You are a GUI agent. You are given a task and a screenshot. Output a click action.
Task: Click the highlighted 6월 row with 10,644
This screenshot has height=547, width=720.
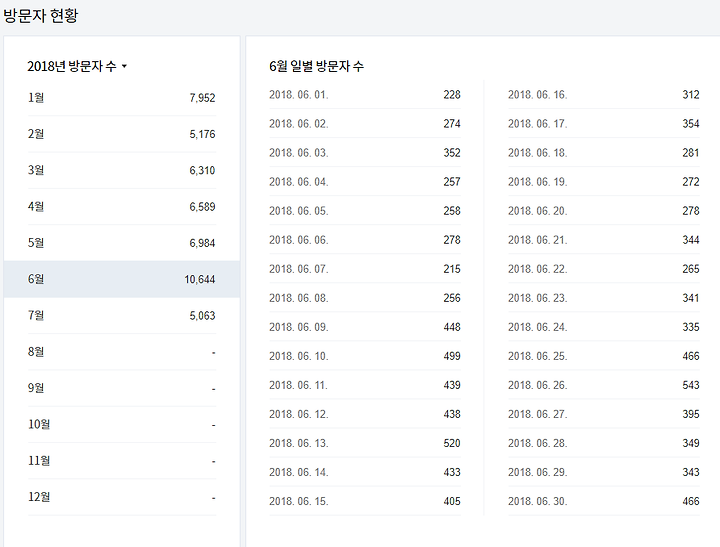click(122, 279)
